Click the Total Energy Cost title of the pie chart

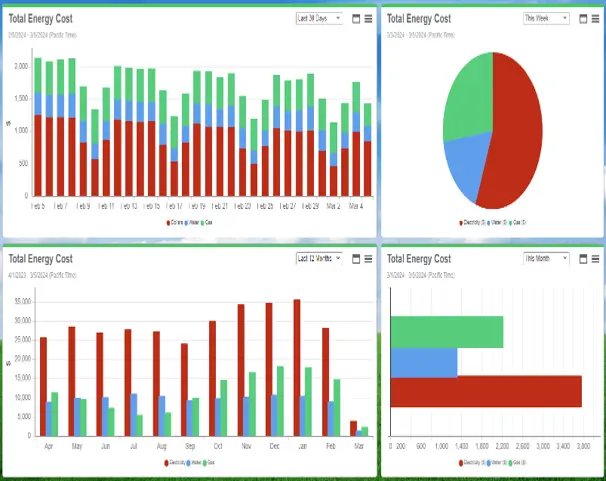click(x=419, y=19)
